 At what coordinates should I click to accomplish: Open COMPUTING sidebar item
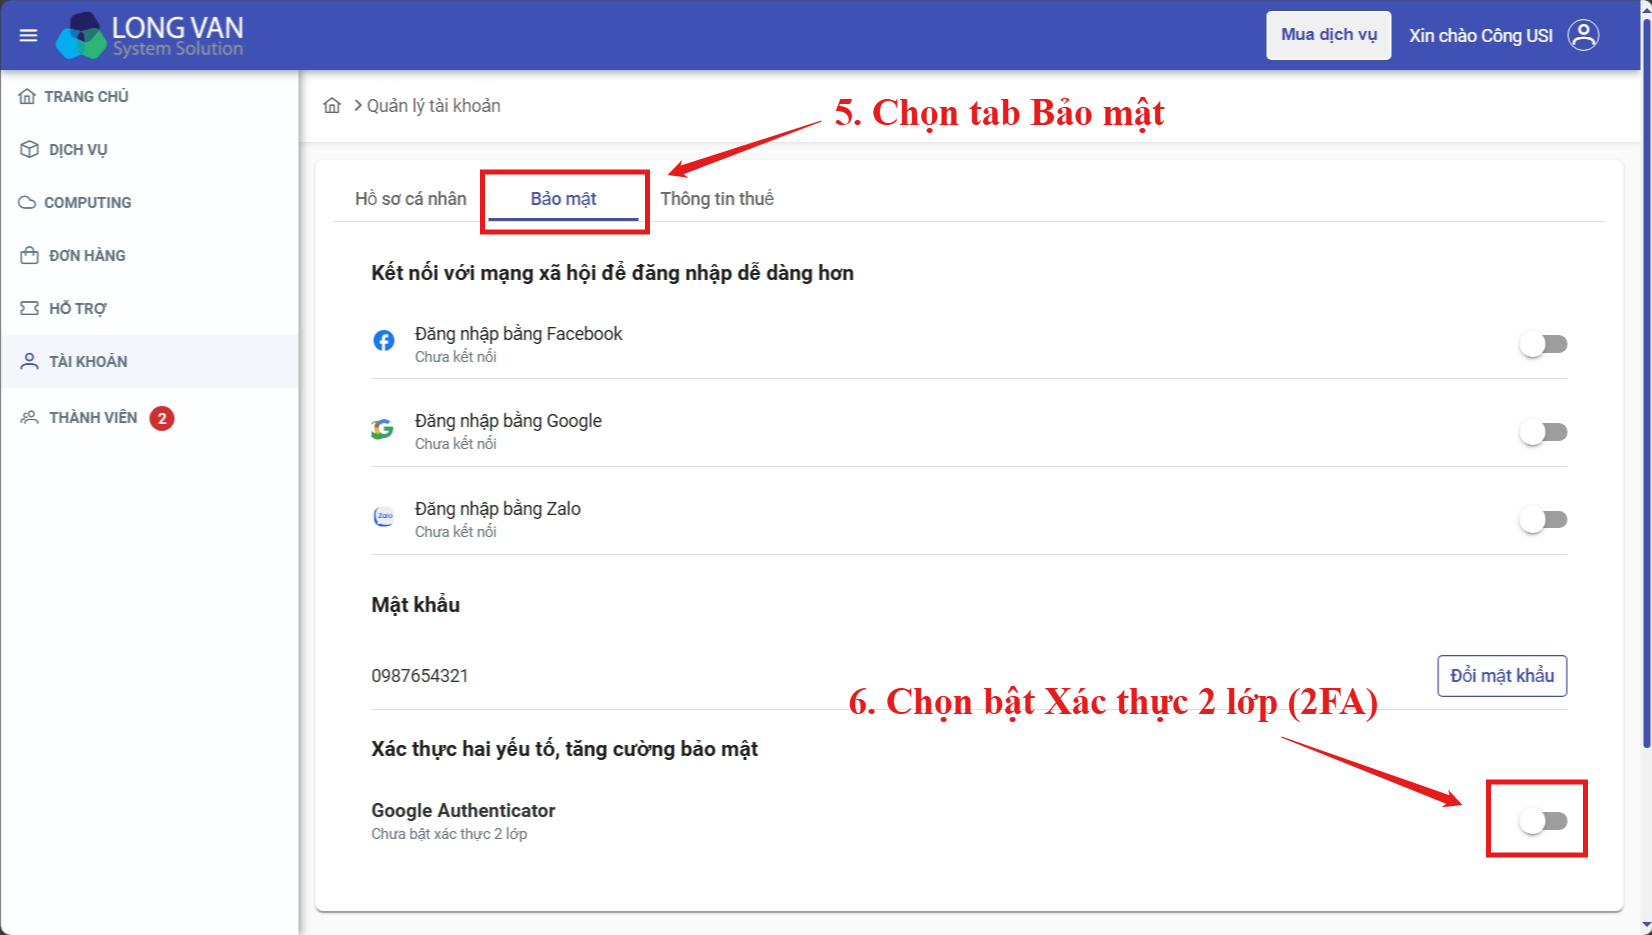pos(150,202)
